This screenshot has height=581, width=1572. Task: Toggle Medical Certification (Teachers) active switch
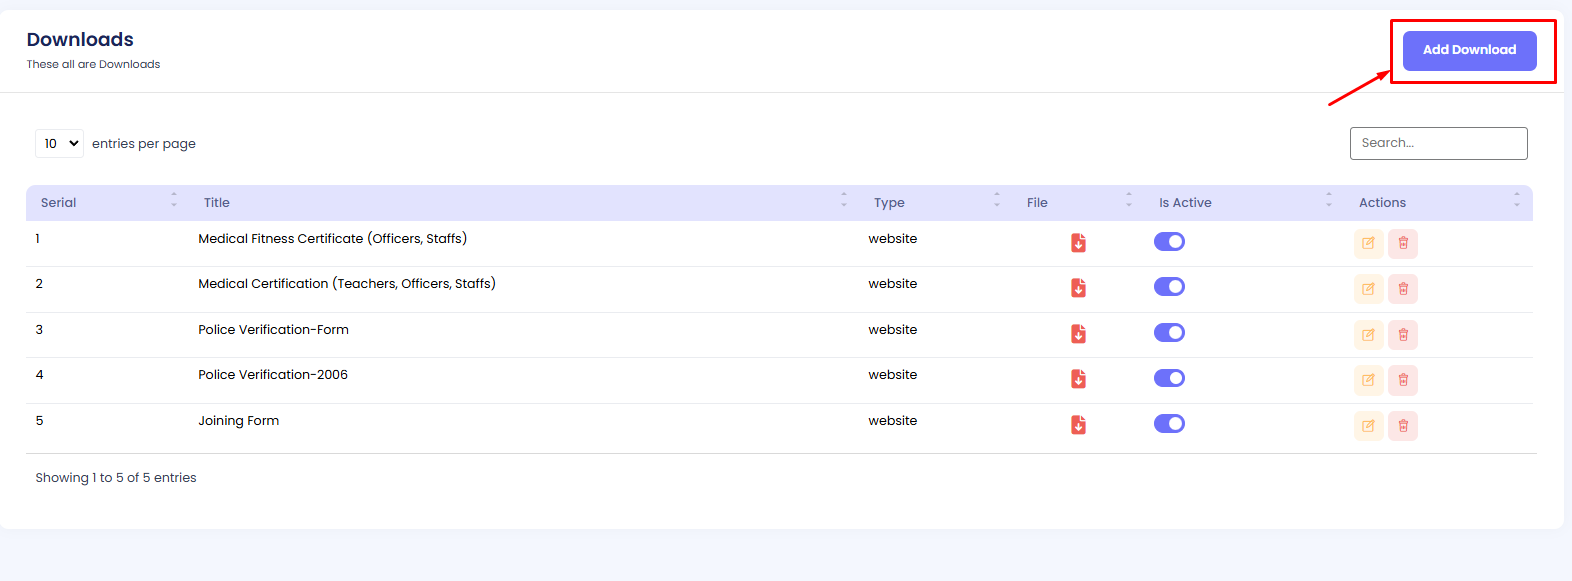coord(1169,287)
